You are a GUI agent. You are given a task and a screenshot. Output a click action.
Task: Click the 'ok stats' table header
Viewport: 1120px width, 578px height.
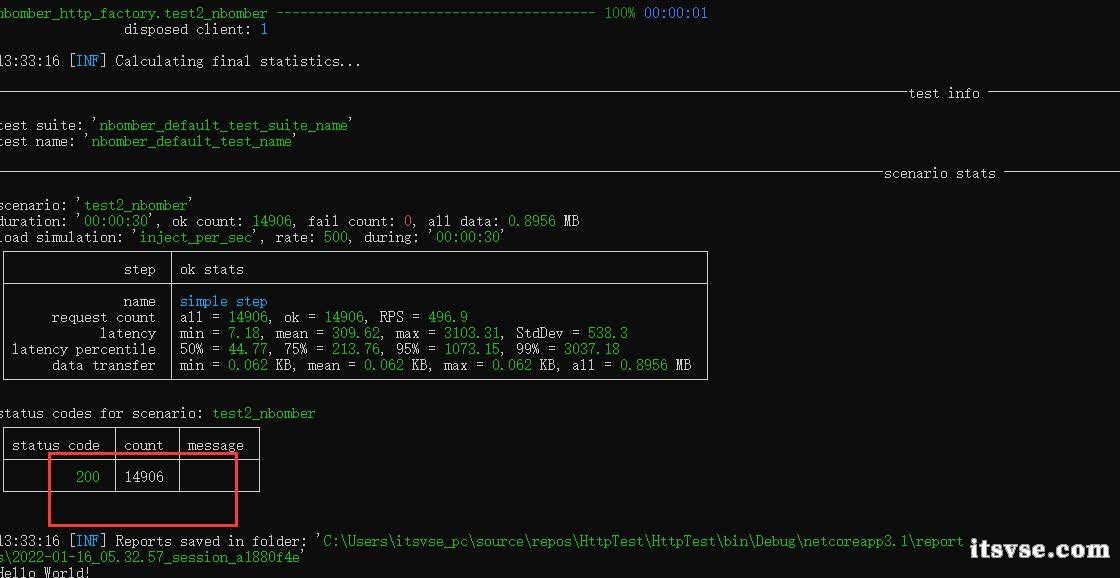coord(211,269)
